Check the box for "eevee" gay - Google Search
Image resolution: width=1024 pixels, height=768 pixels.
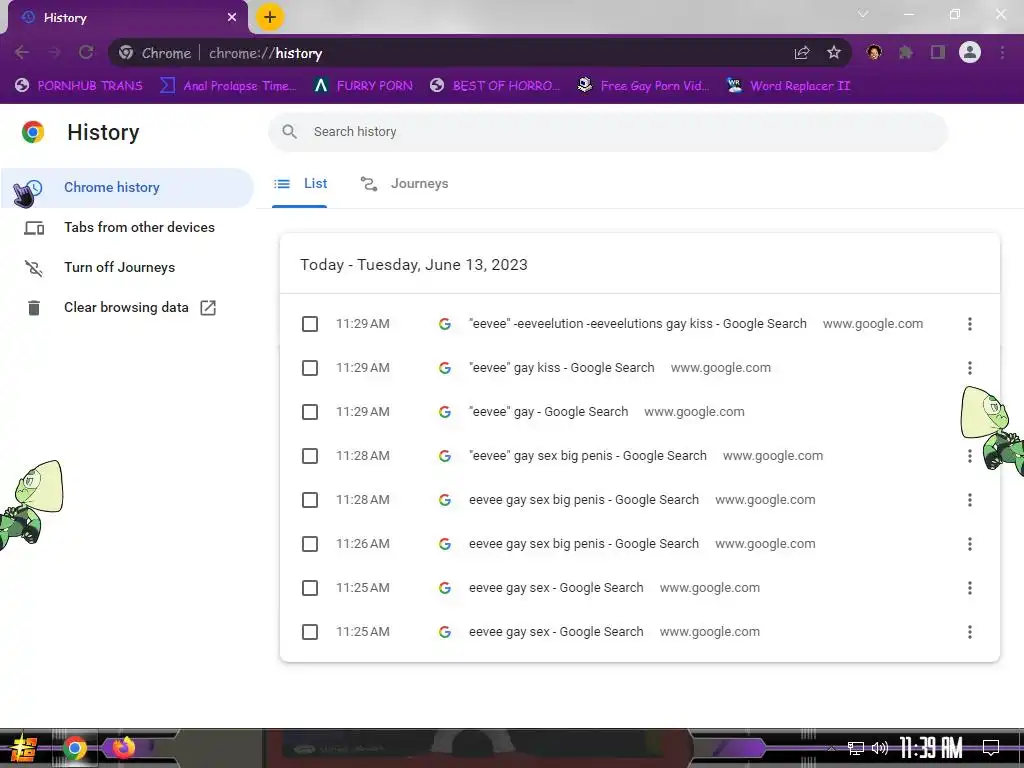click(310, 412)
